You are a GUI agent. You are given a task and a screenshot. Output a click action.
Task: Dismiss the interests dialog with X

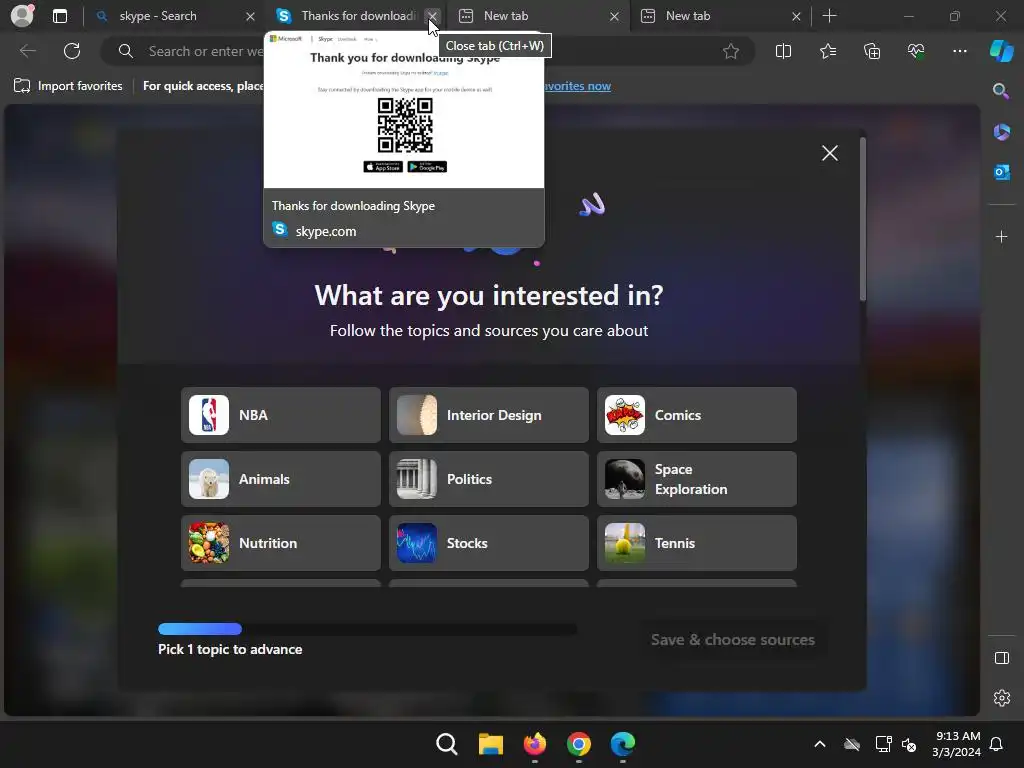click(829, 153)
